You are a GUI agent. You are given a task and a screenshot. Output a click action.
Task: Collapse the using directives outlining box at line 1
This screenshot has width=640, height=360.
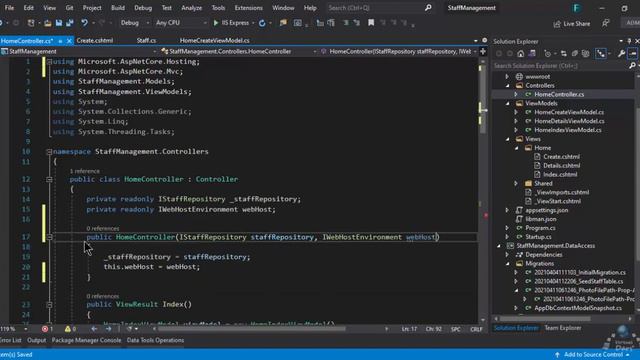(x=49, y=62)
